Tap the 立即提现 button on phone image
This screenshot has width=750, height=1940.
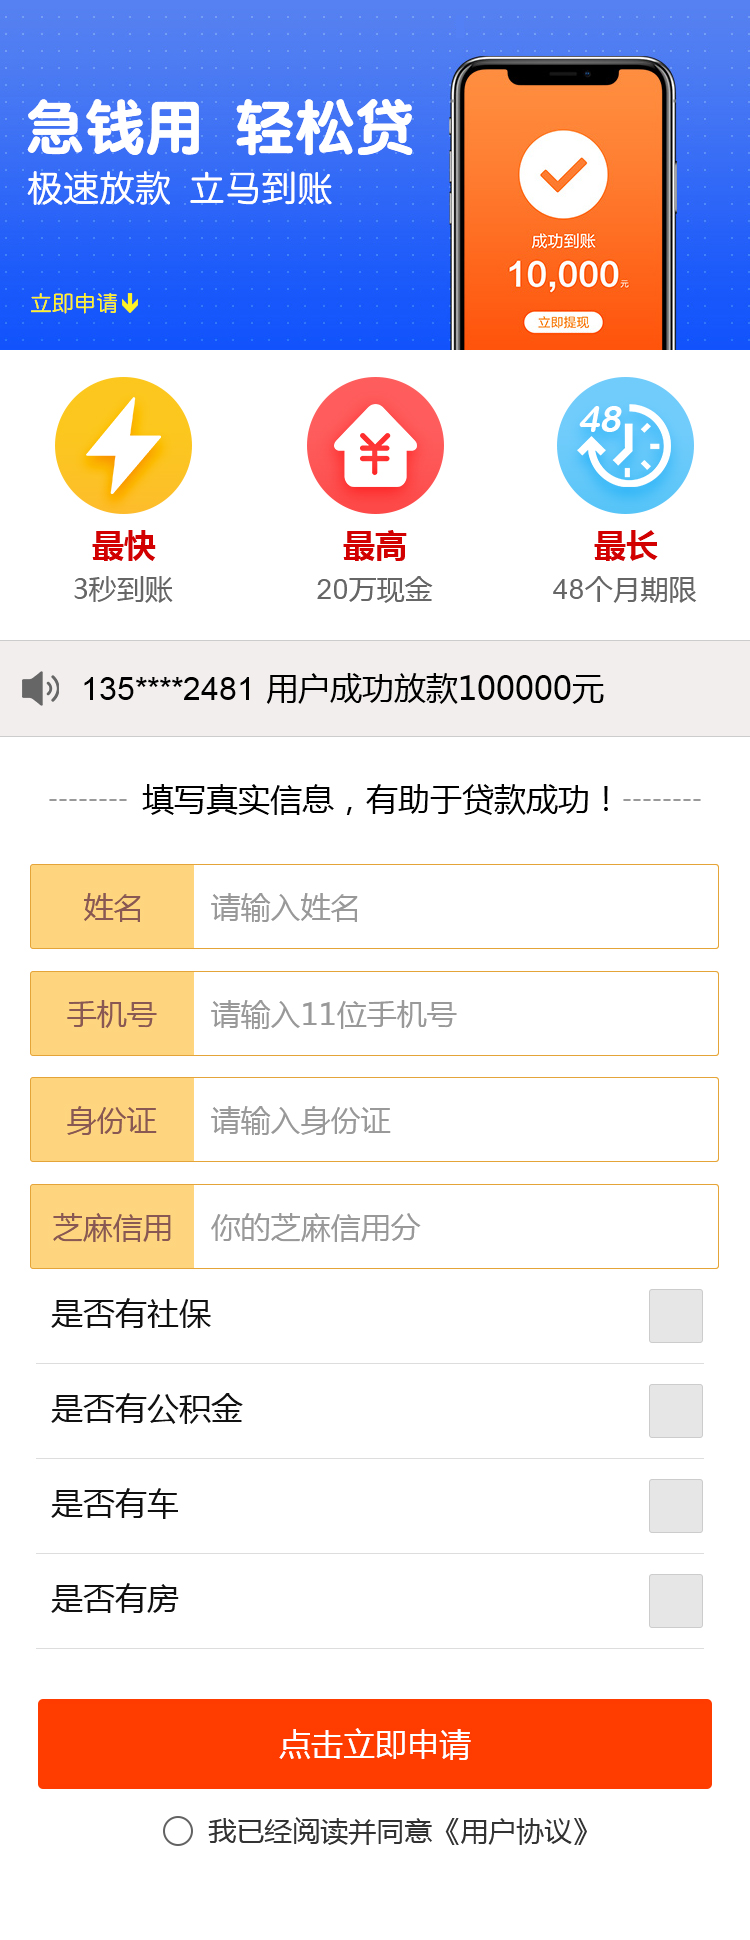point(563,322)
